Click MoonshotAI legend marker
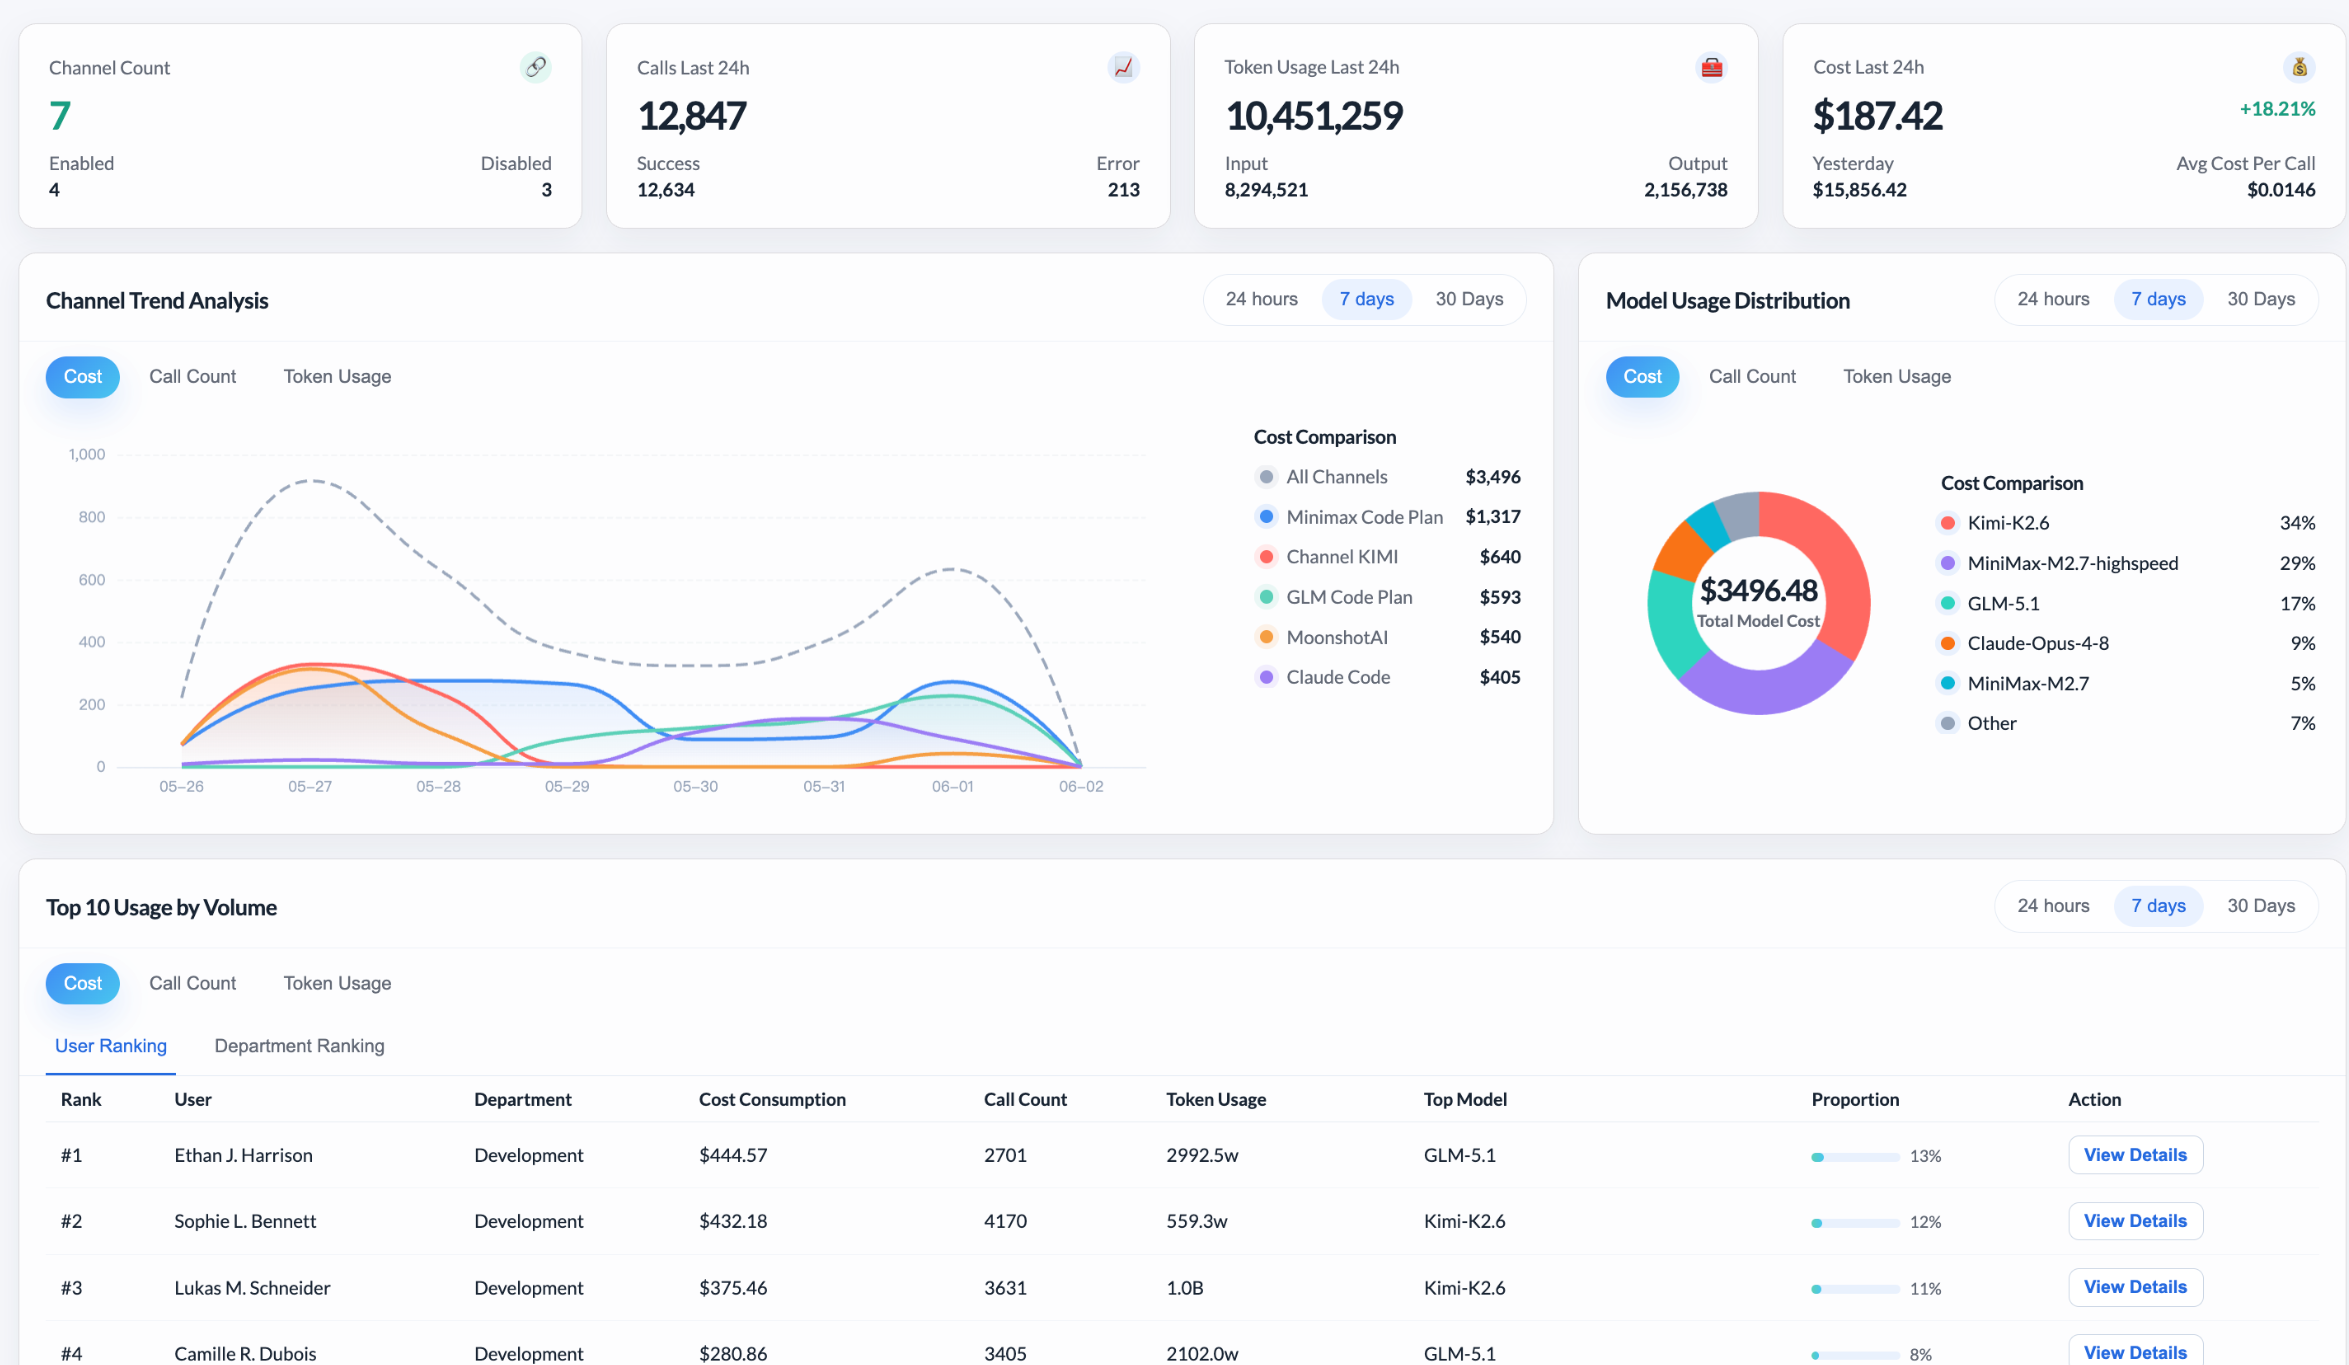Image resolution: width=2349 pixels, height=1365 pixels. click(x=1266, y=637)
